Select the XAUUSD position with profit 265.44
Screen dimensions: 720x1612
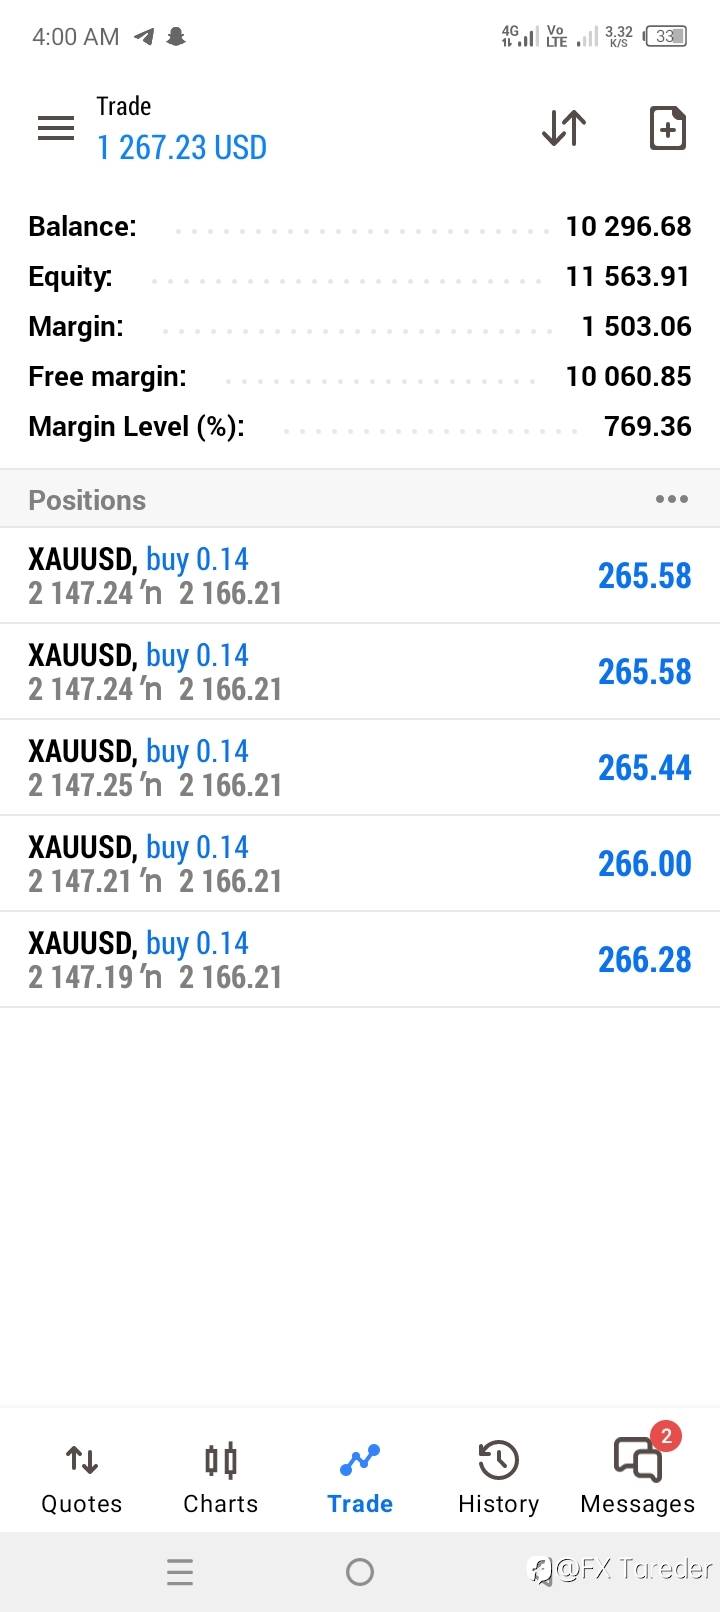360,767
